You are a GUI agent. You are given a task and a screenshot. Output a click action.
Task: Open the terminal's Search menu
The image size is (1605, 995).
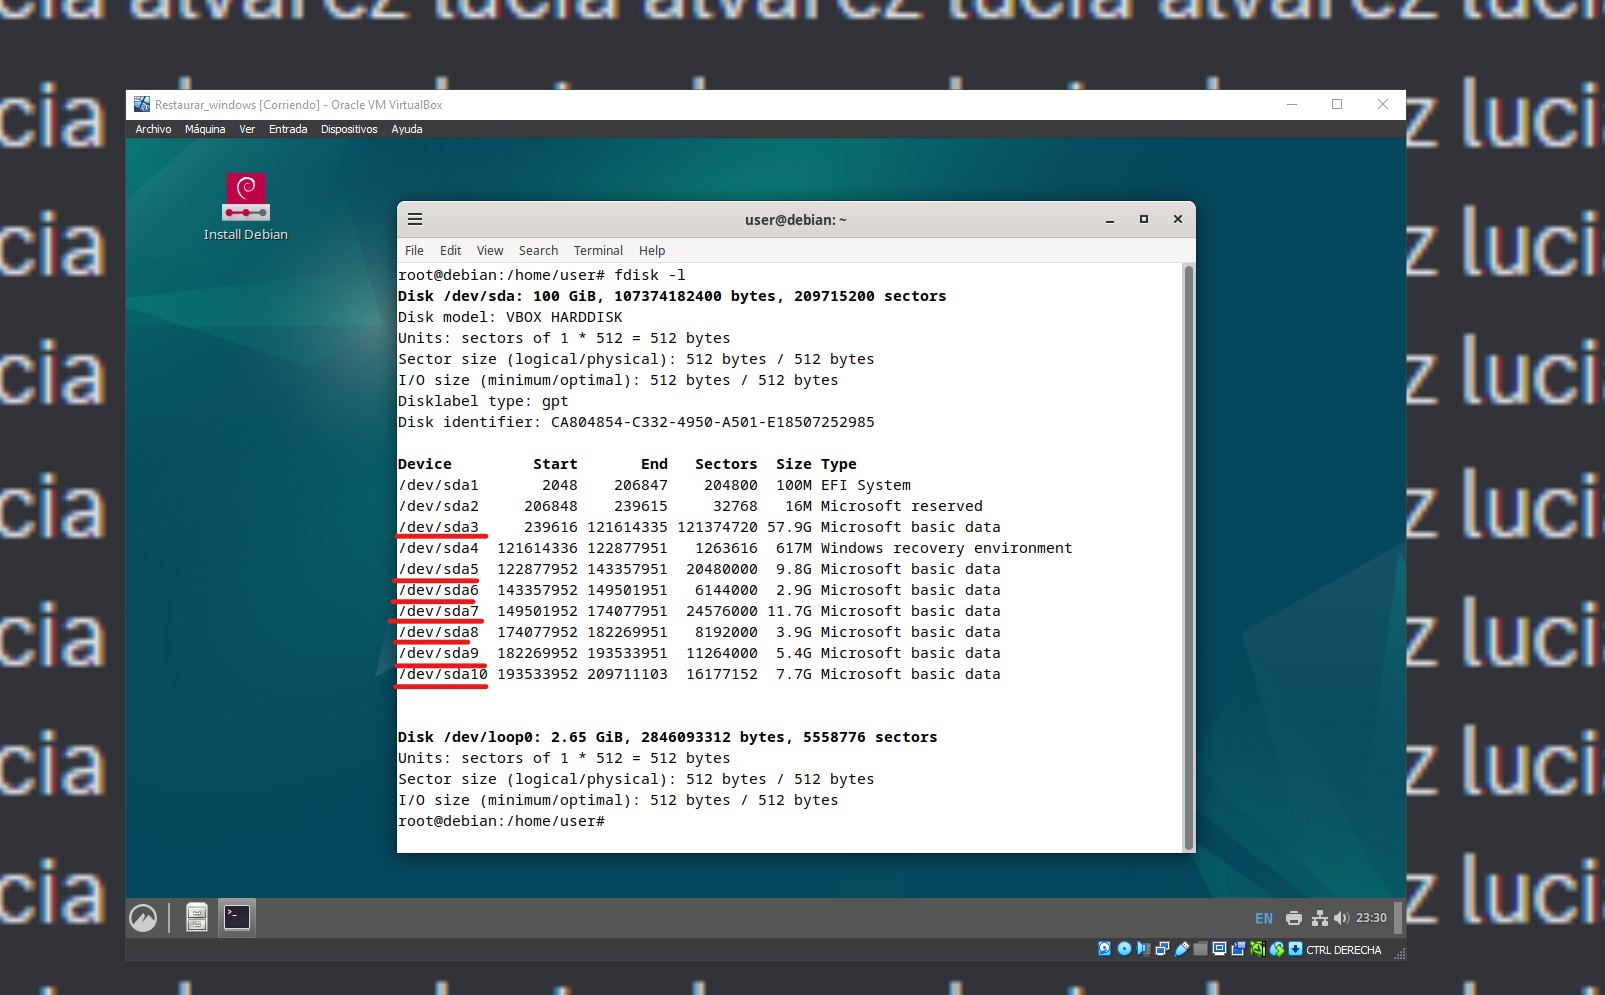(x=538, y=251)
